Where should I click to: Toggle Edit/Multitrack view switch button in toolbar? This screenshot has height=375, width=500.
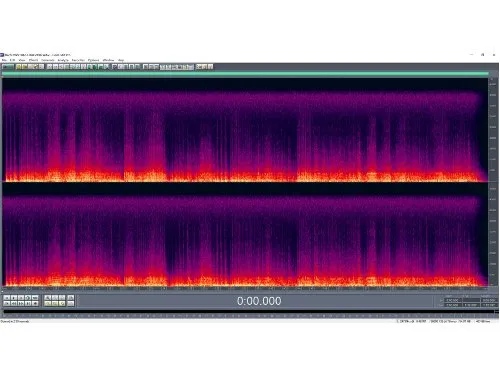click(x=8, y=67)
